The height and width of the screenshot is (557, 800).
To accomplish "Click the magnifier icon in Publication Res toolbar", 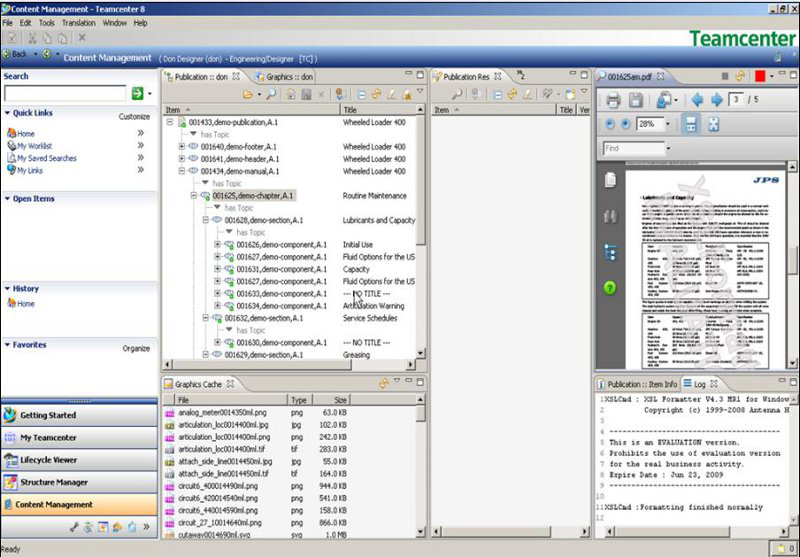I will pyautogui.click(x=457, y=94).
